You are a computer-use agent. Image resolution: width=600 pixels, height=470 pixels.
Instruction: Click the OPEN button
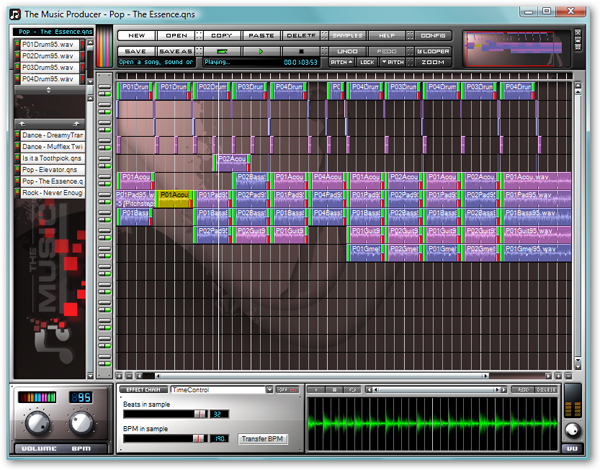(176, 36)
